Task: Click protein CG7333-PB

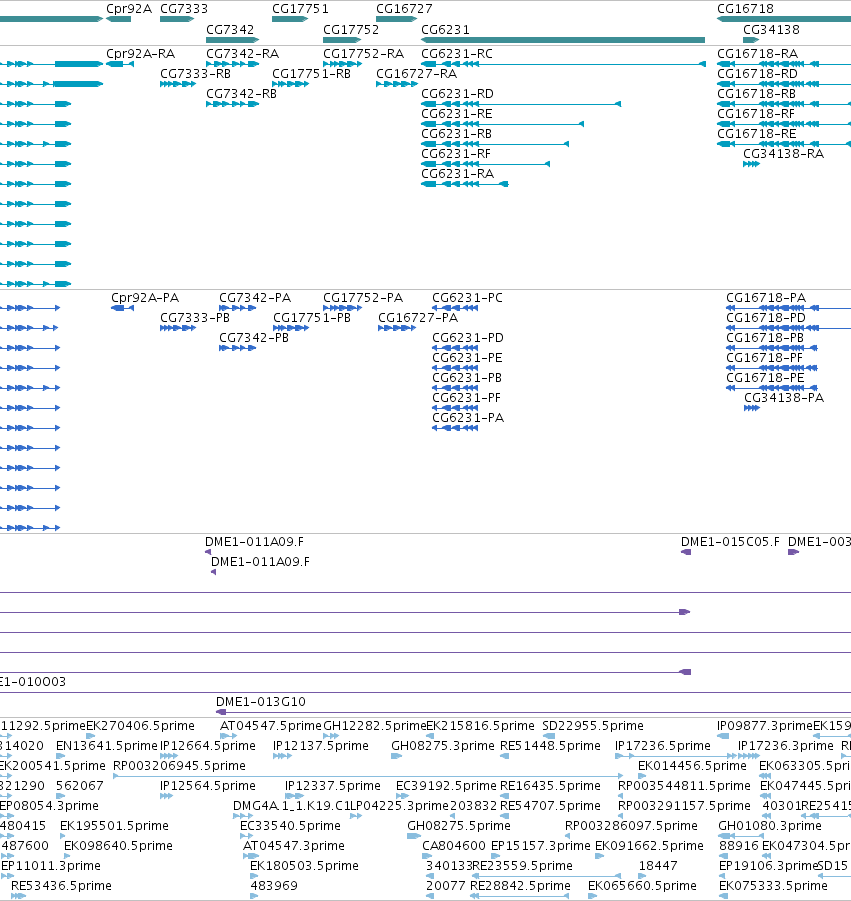Action: [194, 318]
